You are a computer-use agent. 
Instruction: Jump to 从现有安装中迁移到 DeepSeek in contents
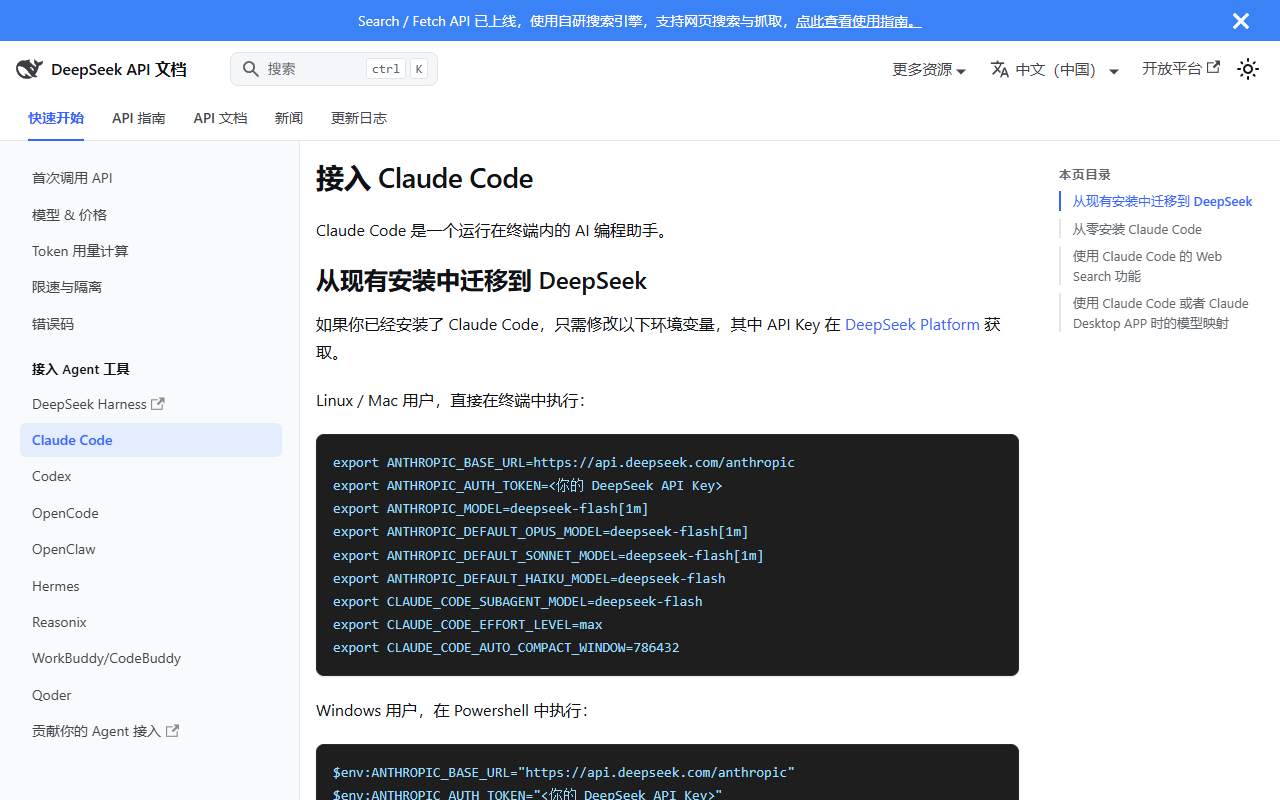point(1162,201)
